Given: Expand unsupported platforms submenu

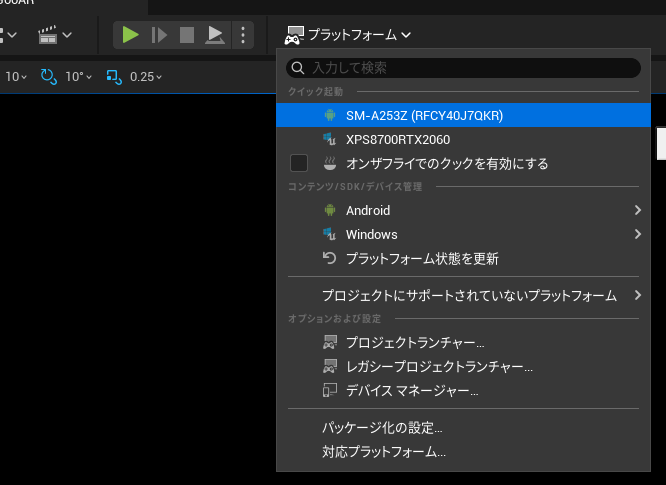Looking at the screenshot, I should coord(469,296).
